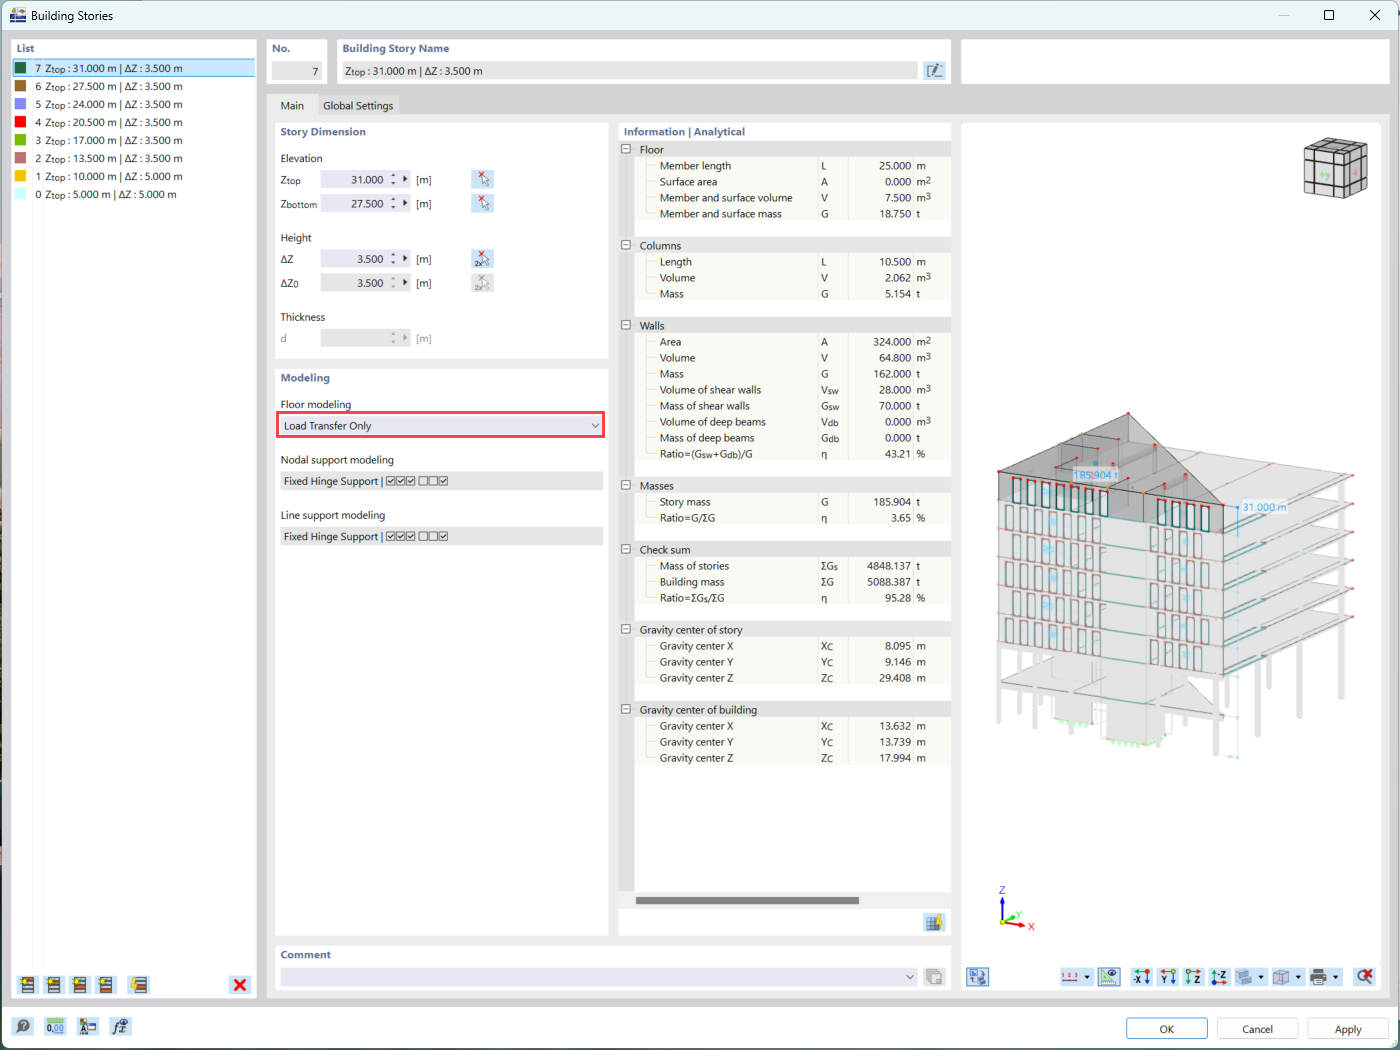The height and width of the screenshot is (1050, 1400).
Task: Toggle second checkbox in Nodal support modeling row
Action: pos(401,481)
